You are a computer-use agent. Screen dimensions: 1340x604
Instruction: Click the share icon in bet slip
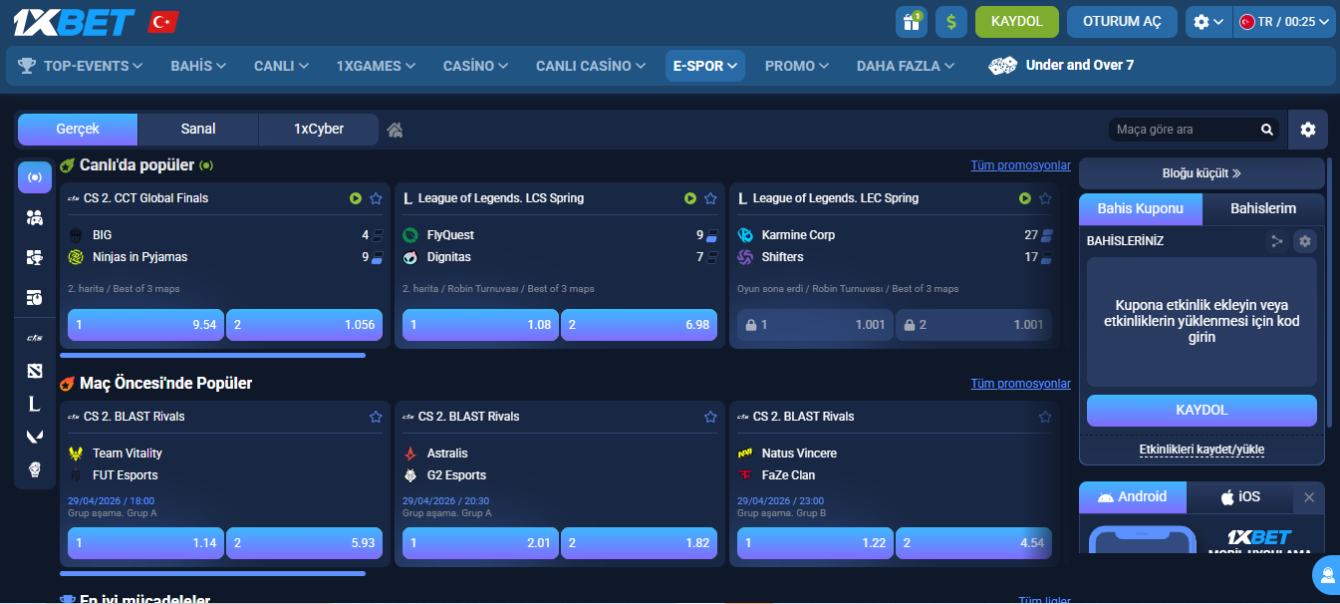(x=1276, y=241)
